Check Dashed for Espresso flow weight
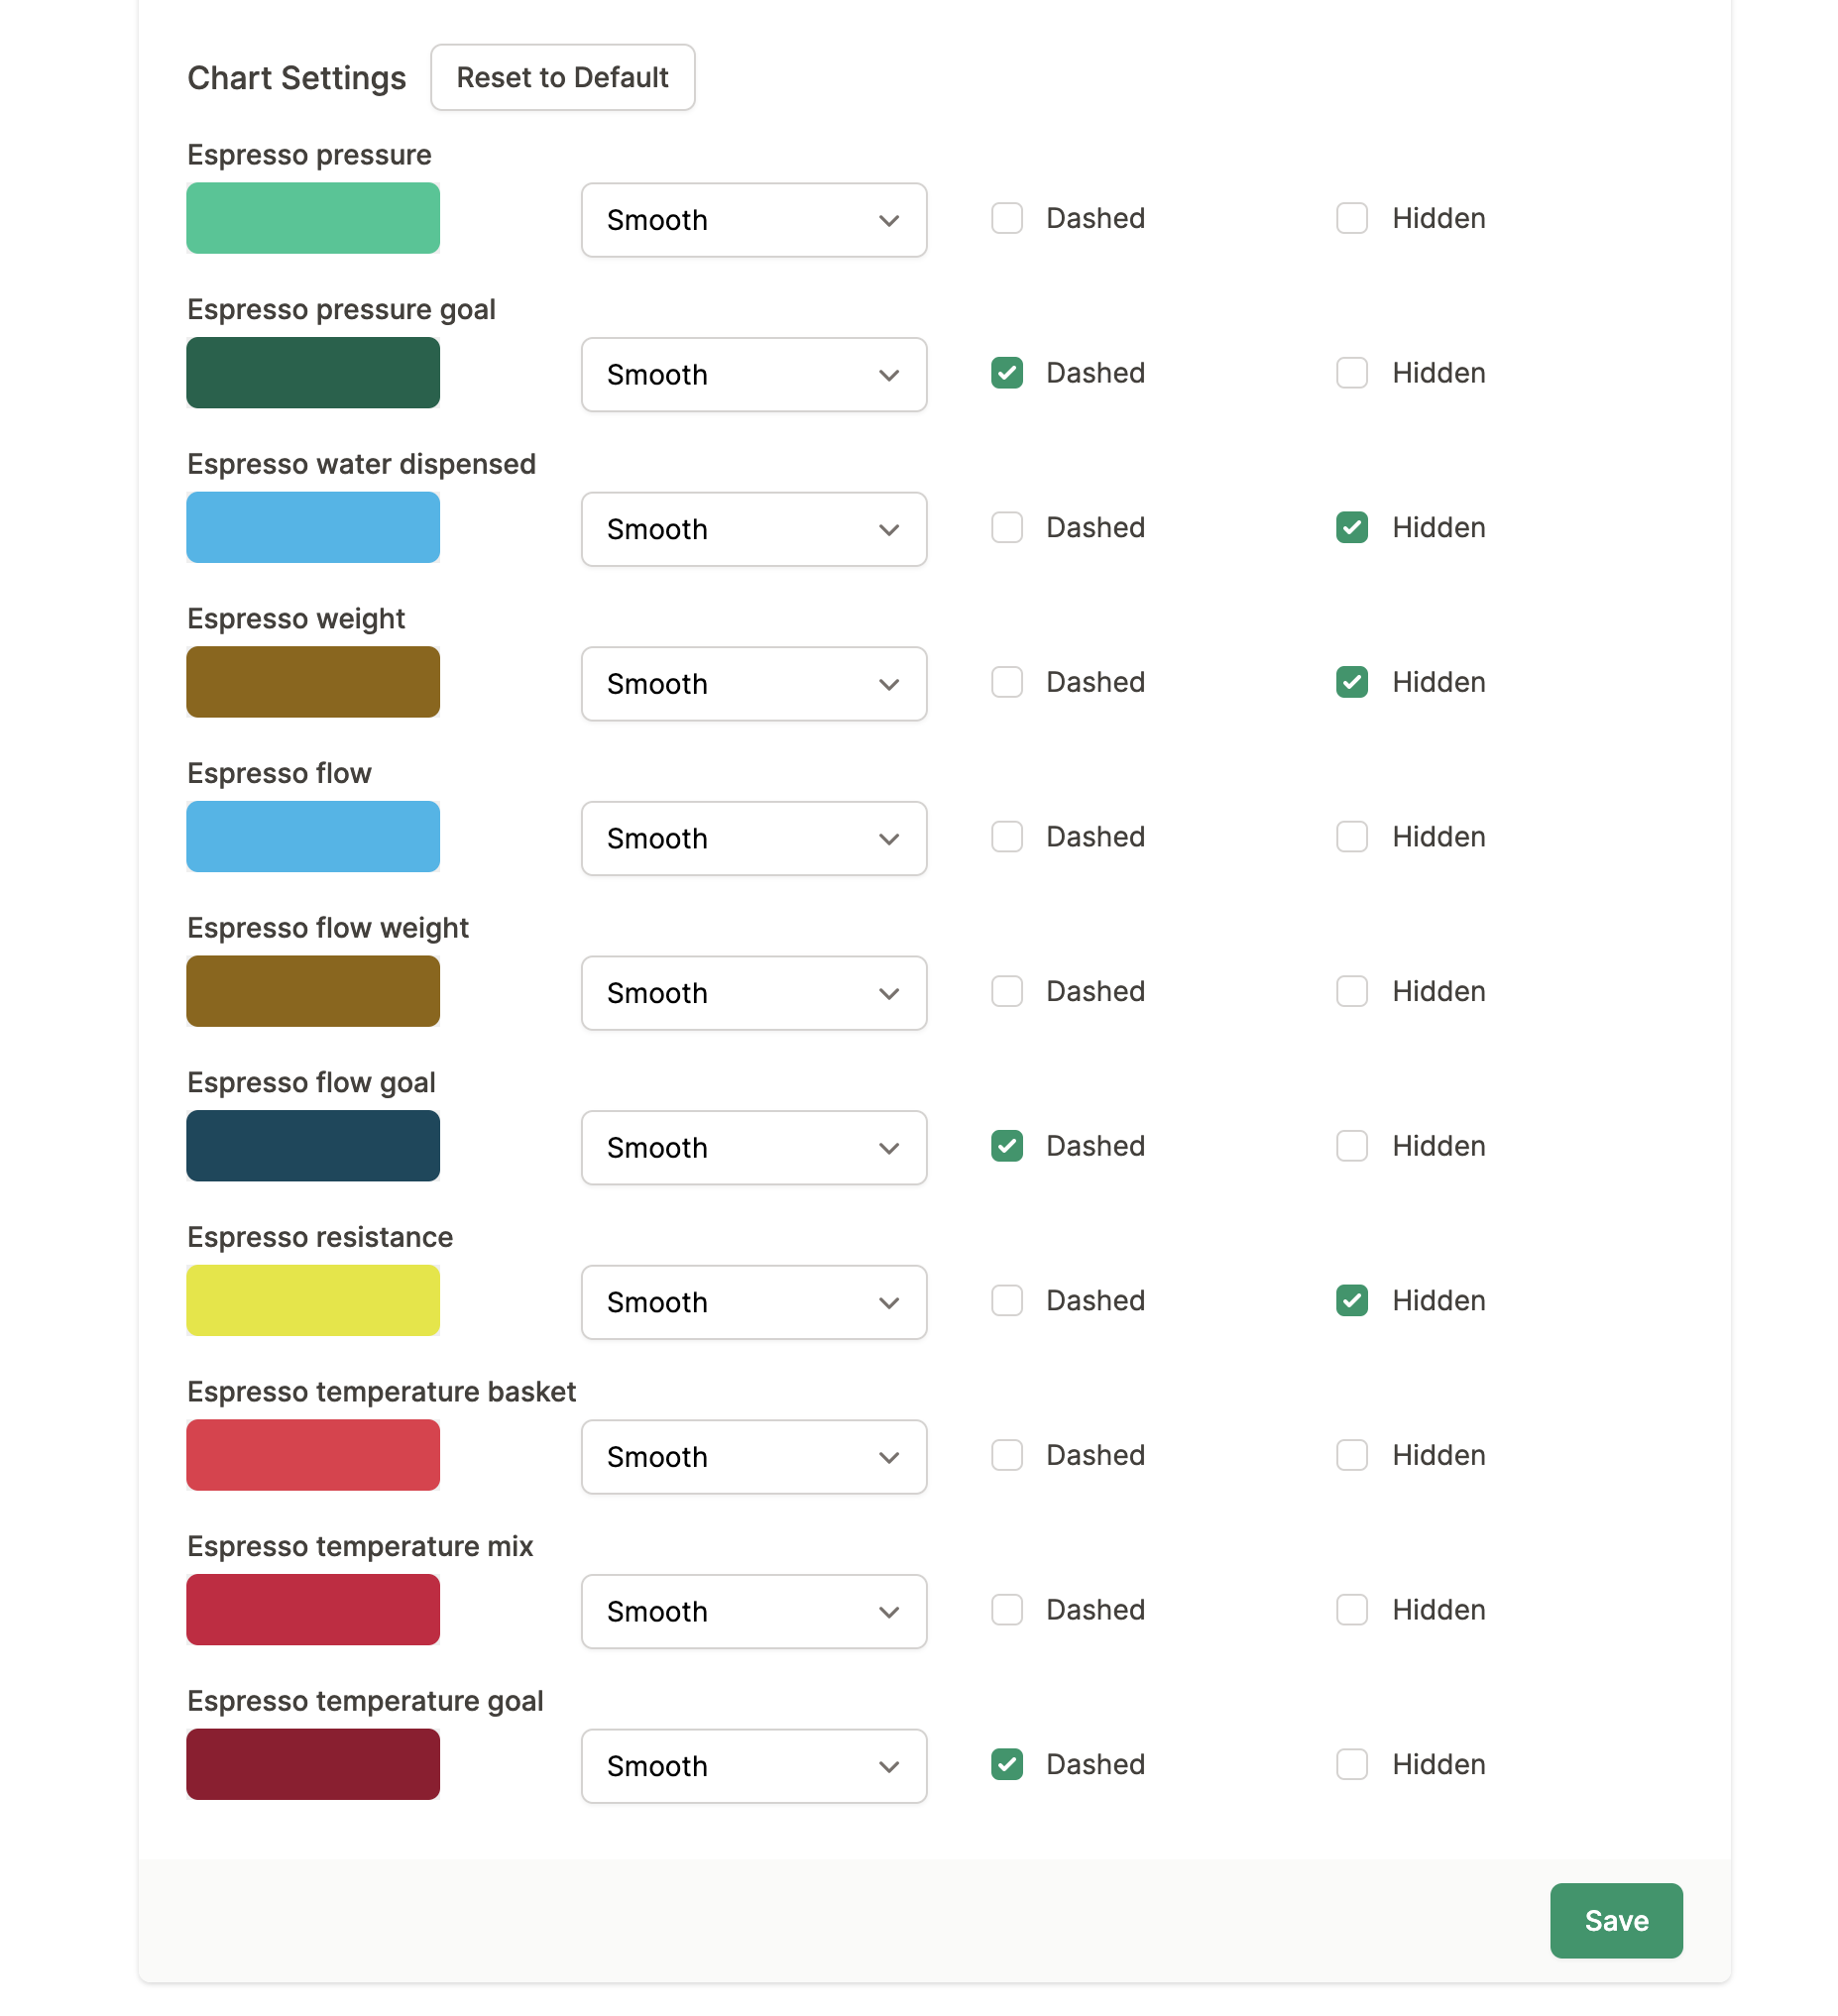Image resolution: width=1838 pixels, height=2016 pixels. [1006, 991]
